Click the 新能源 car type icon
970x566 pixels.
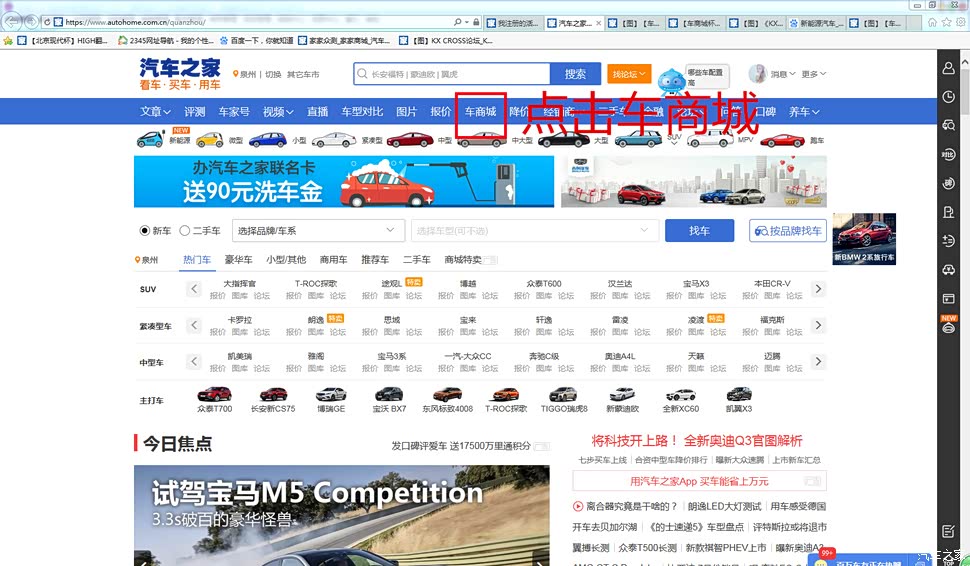[150, 139]
